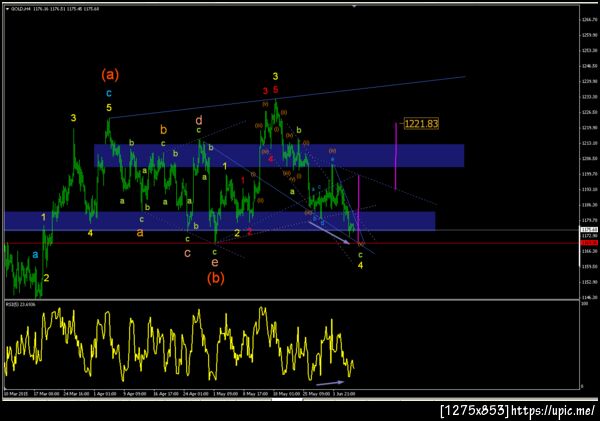600x421 pixels.
Task: Select the salmon e wave label
Action: coord(215,263)
